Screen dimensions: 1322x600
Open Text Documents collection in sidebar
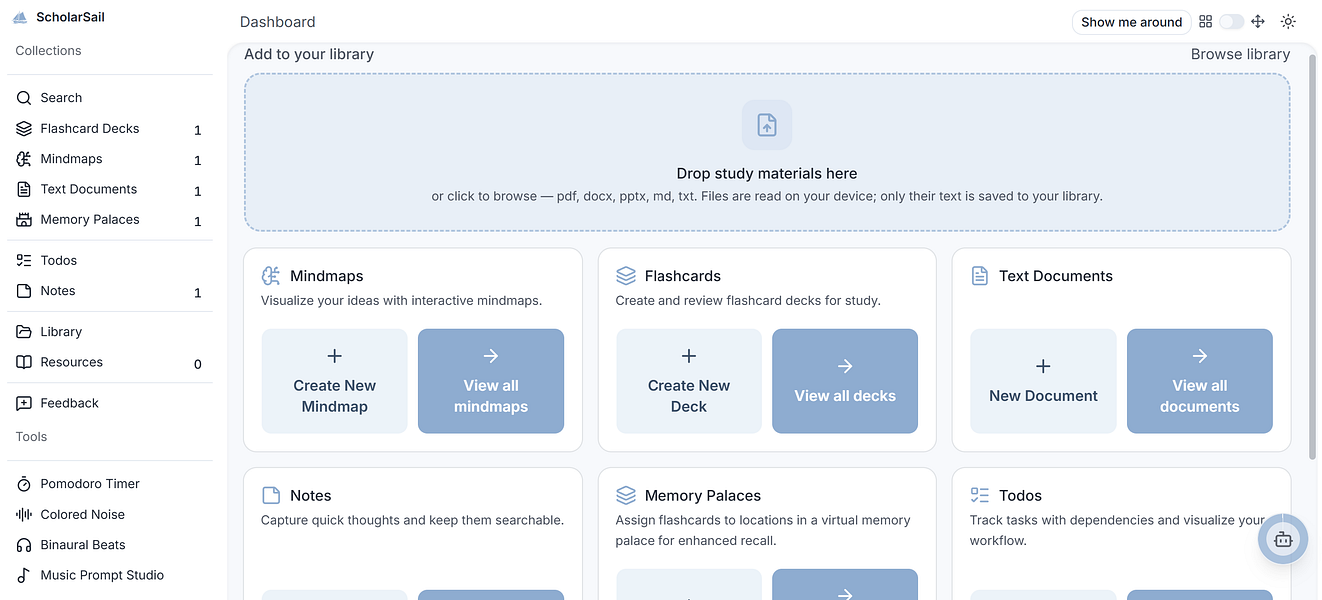pos(110,189)
